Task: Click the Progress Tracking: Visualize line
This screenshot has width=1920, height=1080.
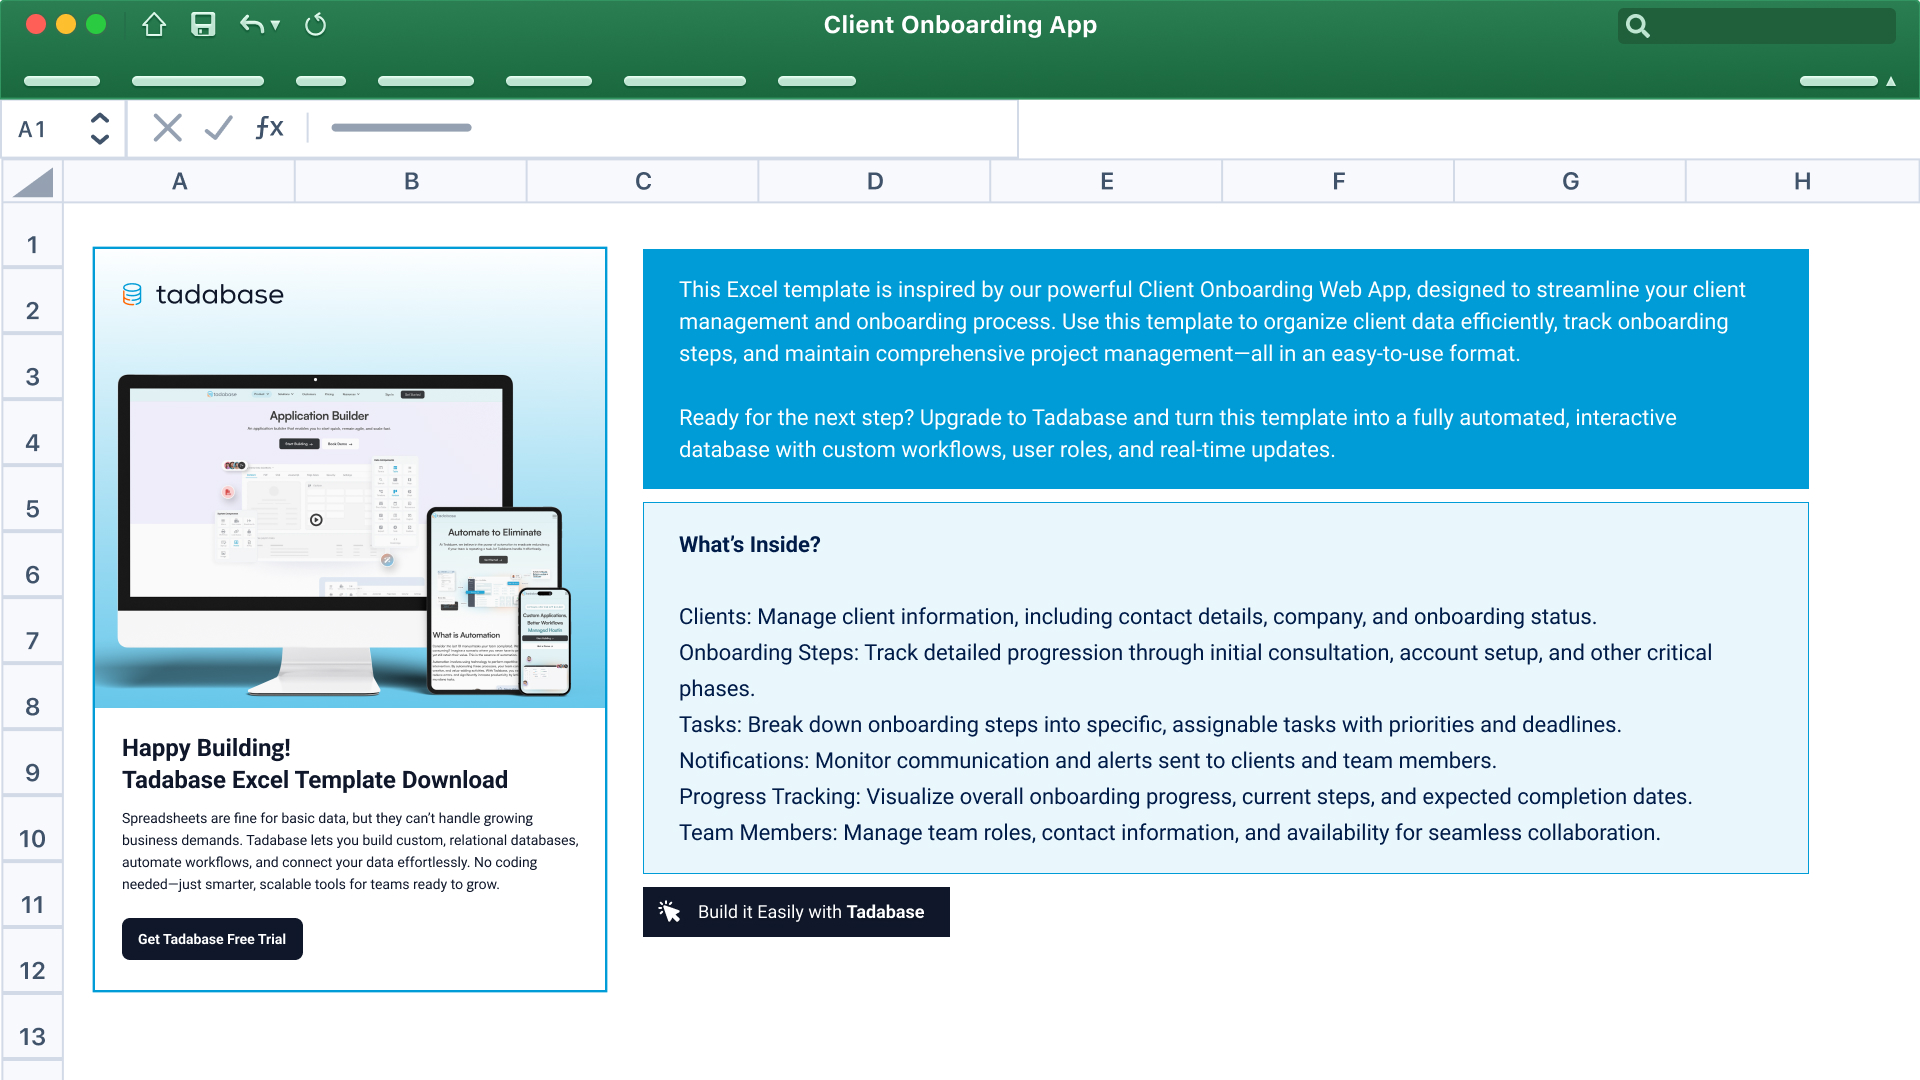Action: click(1186, 797)
